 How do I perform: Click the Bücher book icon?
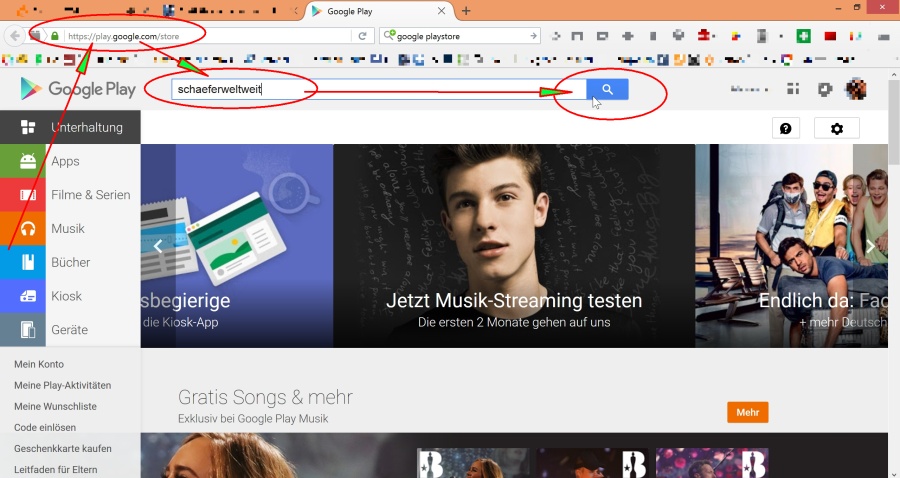click(x=23, y=262)
